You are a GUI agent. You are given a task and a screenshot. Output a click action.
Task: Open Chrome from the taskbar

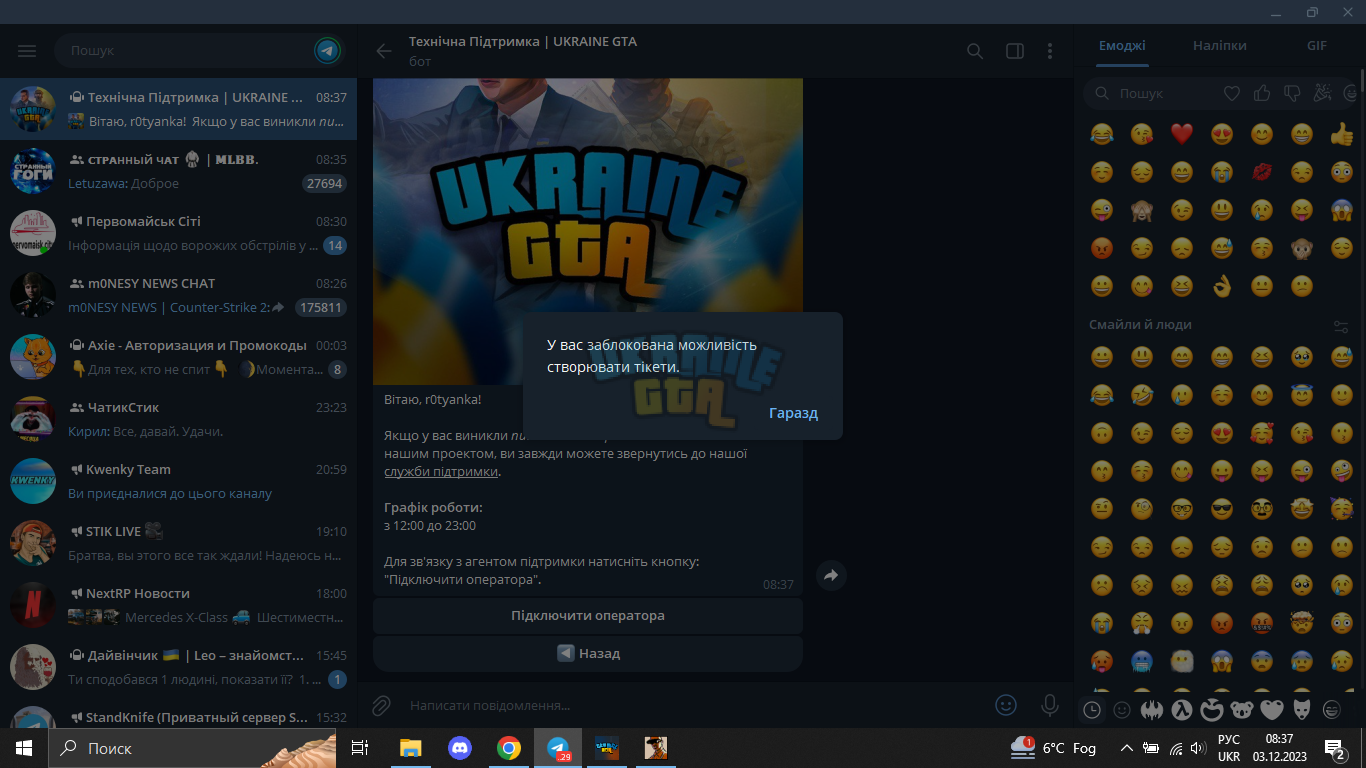(509, 747)
